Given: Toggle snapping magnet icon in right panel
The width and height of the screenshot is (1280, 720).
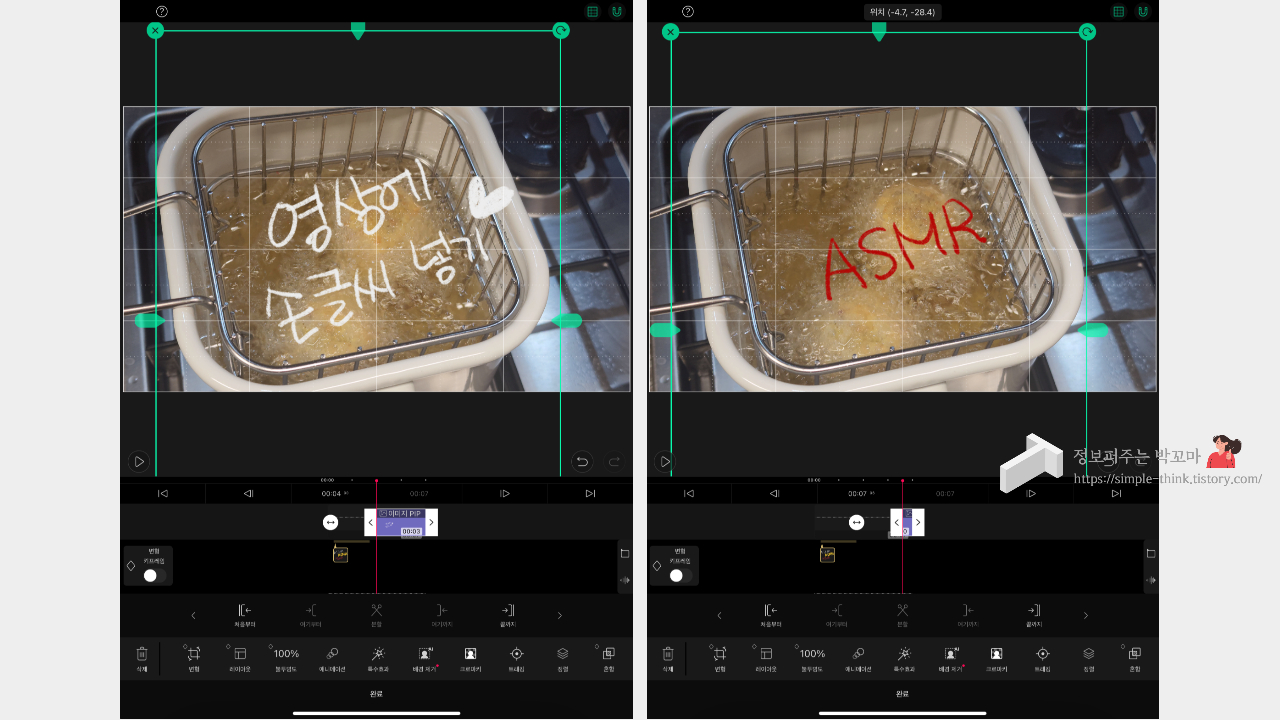Looking at the screenshot, I should 1143,12.
